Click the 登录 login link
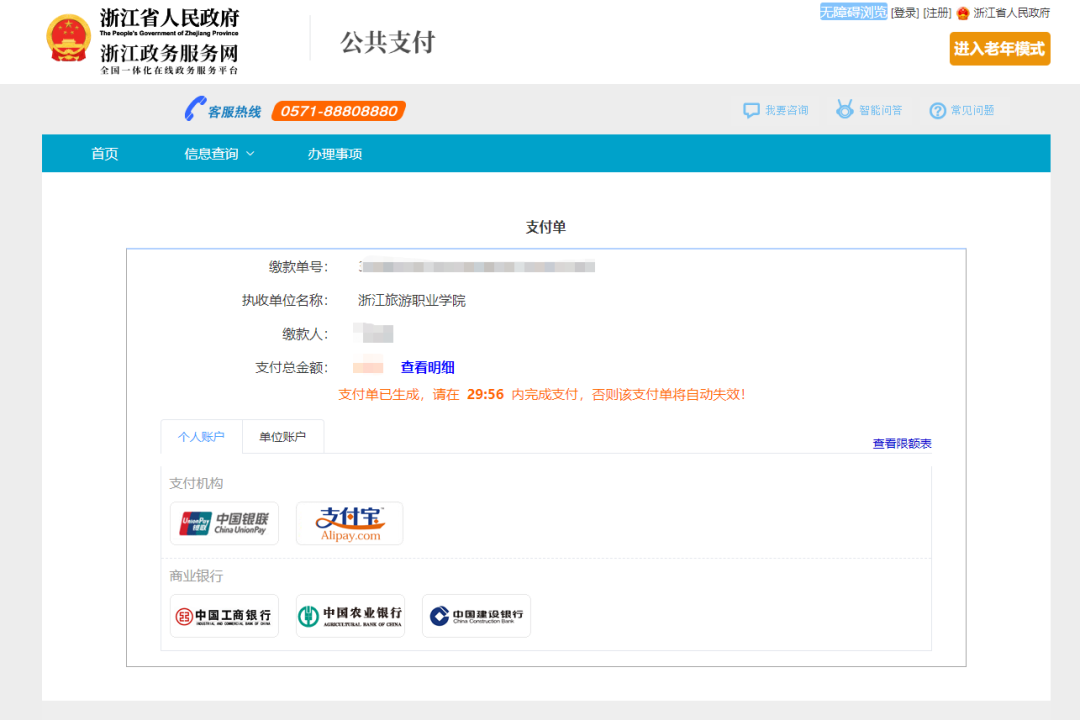This screenshot has height=720, width=1080. point(904,13)
